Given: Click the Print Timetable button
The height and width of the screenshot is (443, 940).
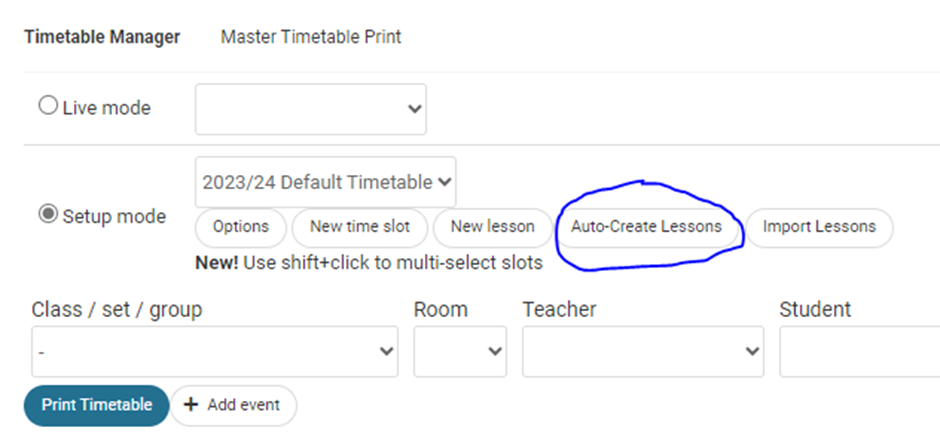Looking at the screenshot, I should (x=97, y=405).
